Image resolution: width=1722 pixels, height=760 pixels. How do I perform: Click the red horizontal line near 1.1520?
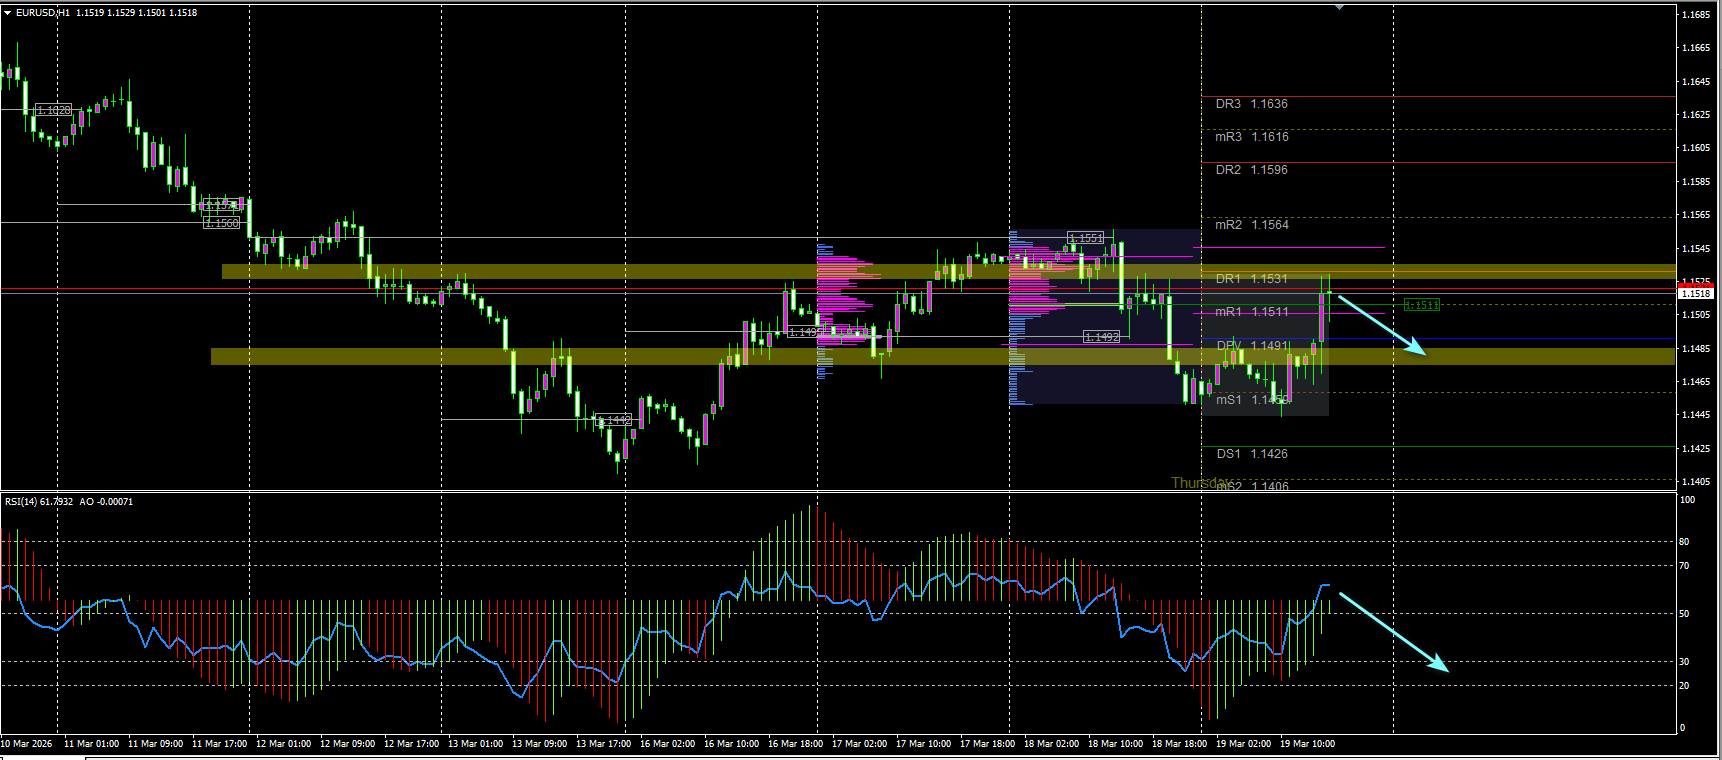[838, 289]
